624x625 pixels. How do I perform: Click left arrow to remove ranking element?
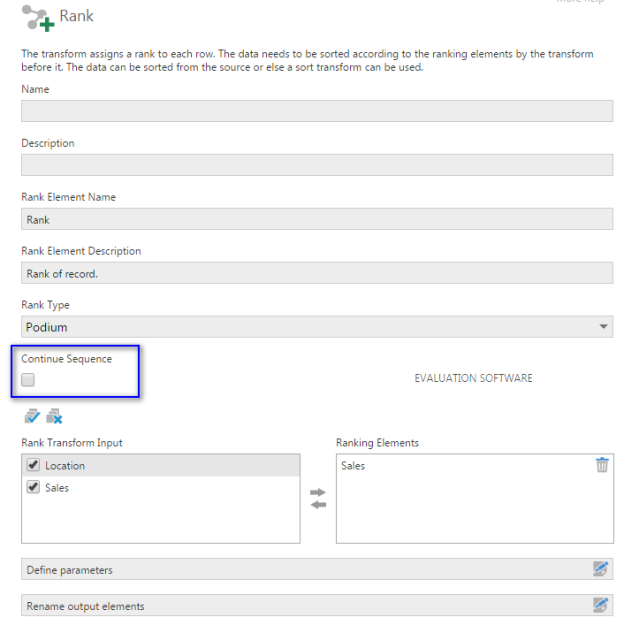coord(318,504)
